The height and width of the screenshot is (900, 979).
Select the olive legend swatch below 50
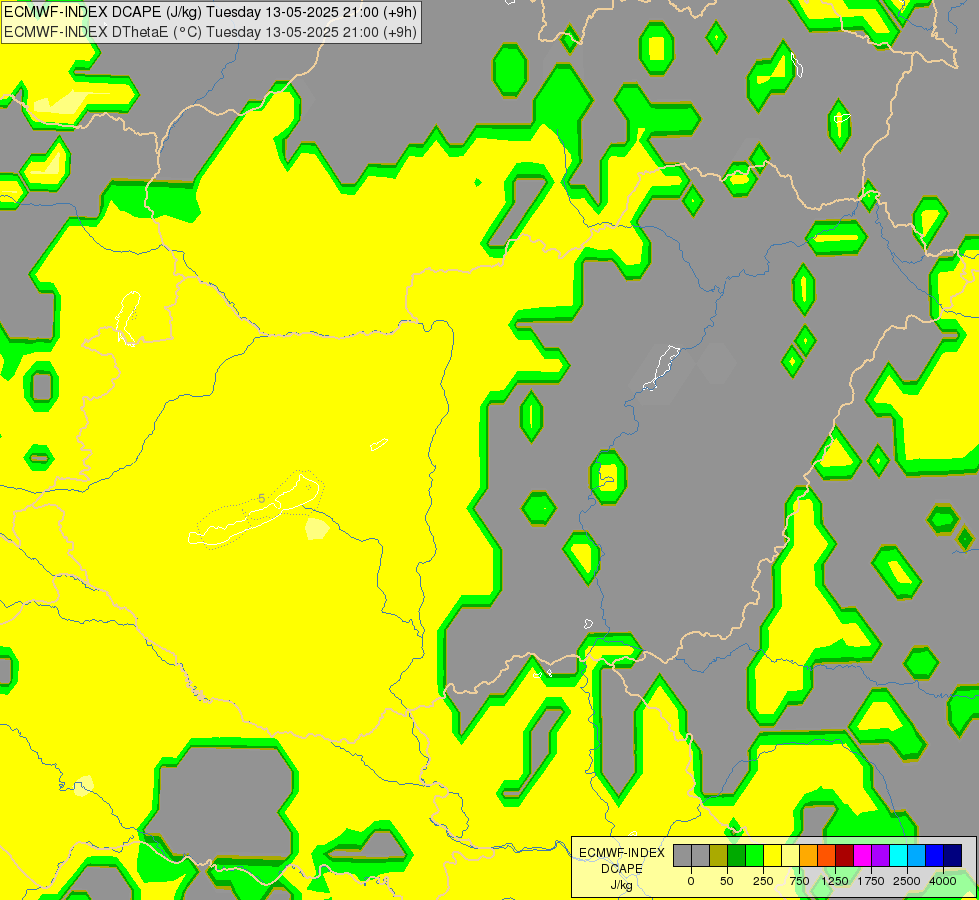pyautogui.click(x=719, y=855)
